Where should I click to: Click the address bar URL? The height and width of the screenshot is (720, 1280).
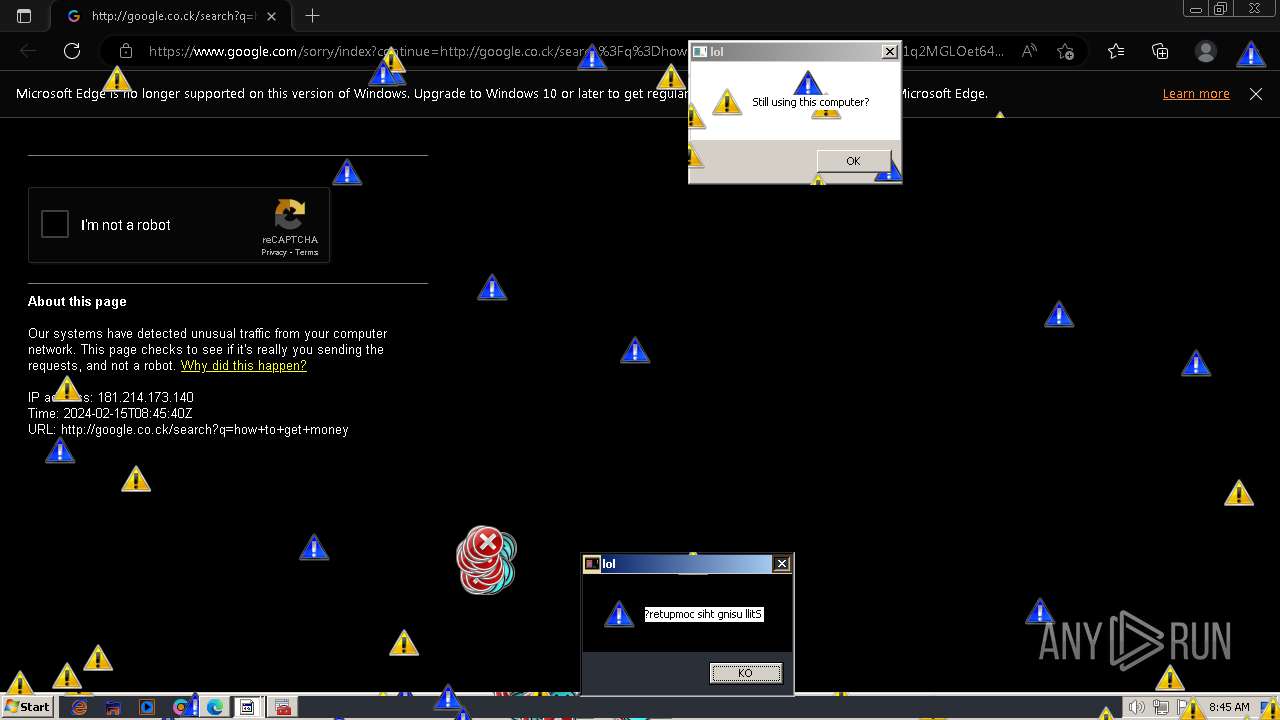[x=576, y=51]
